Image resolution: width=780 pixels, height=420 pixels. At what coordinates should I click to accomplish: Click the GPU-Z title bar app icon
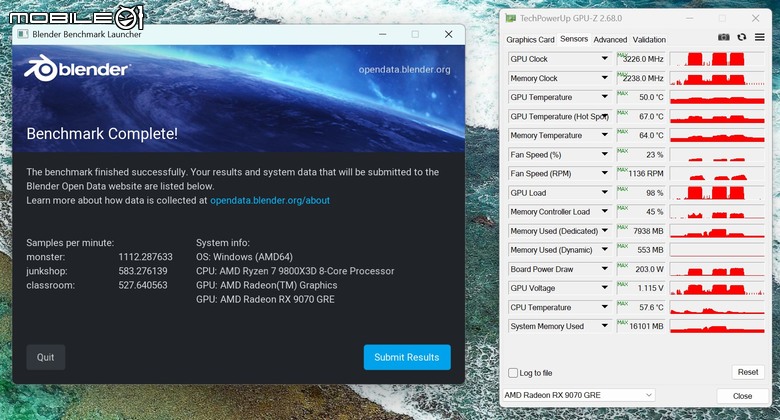[510, 18]
